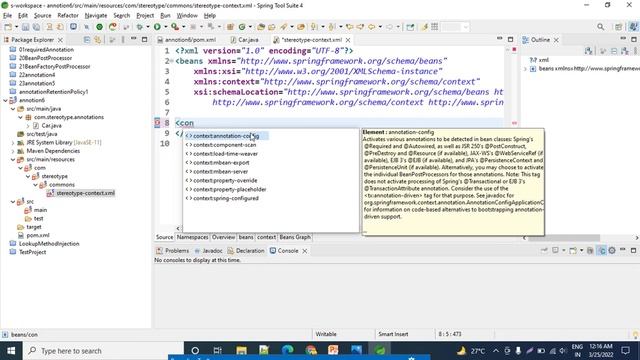640x360 pixels.
Task: Open Chrome from the taskbar
Action: (x=311, y=351)
